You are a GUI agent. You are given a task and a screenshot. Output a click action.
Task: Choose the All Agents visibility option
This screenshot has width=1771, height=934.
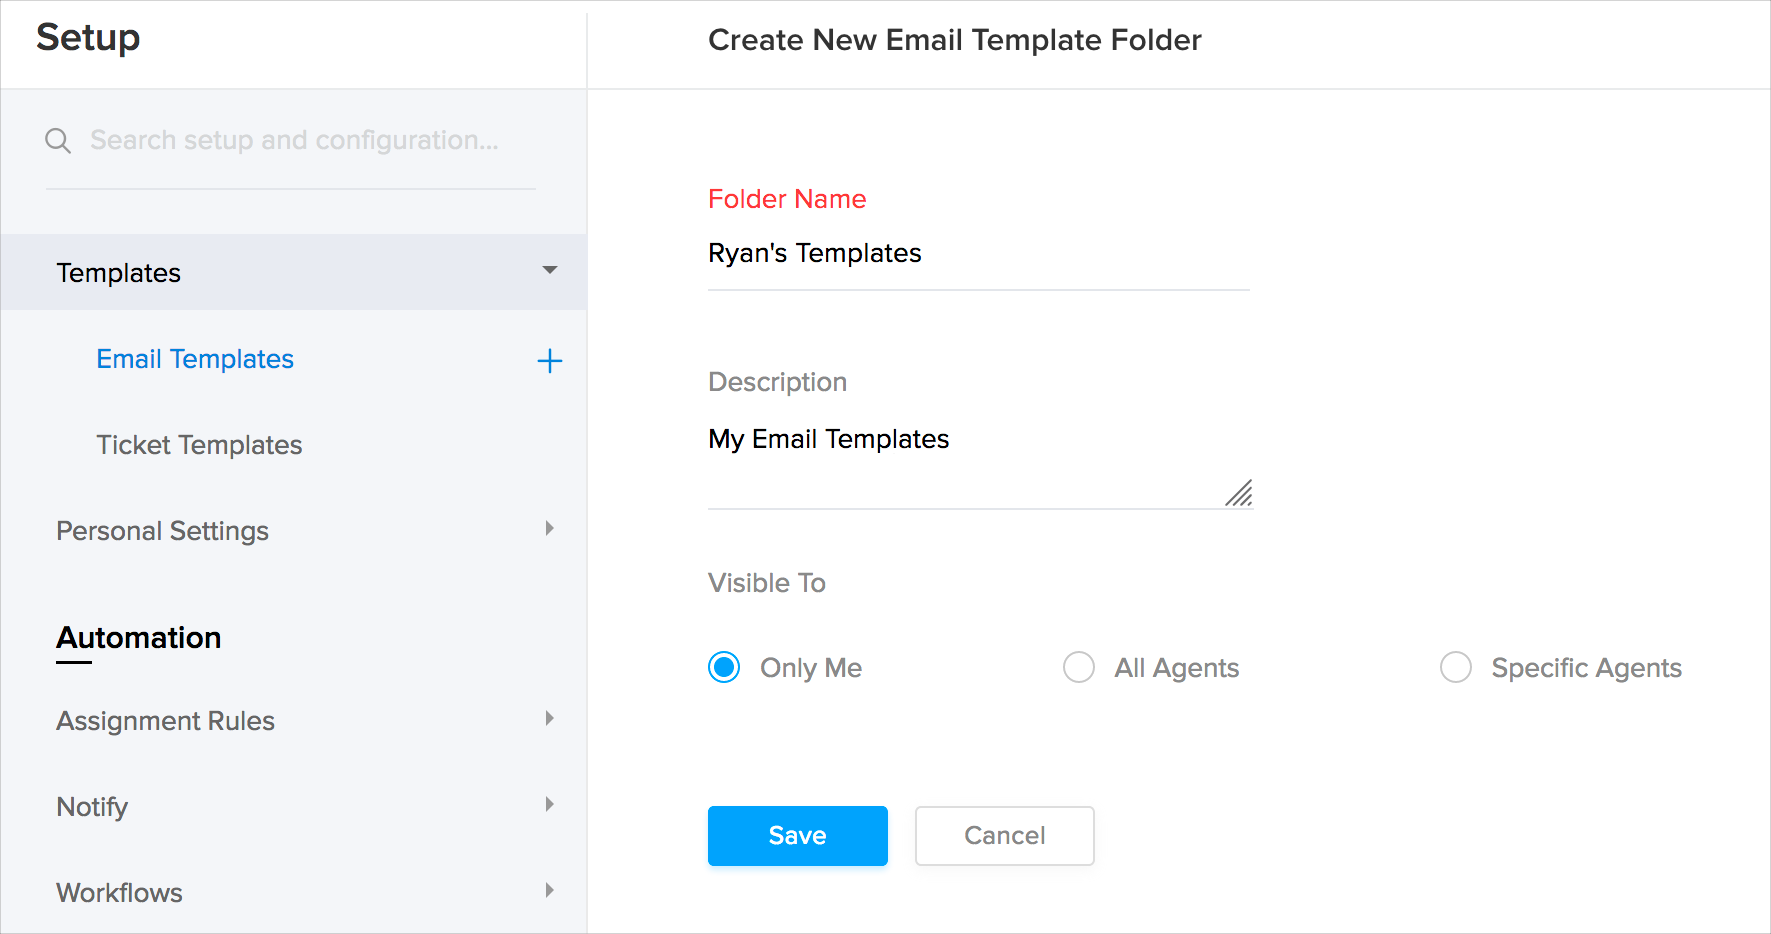point(1079,667)
